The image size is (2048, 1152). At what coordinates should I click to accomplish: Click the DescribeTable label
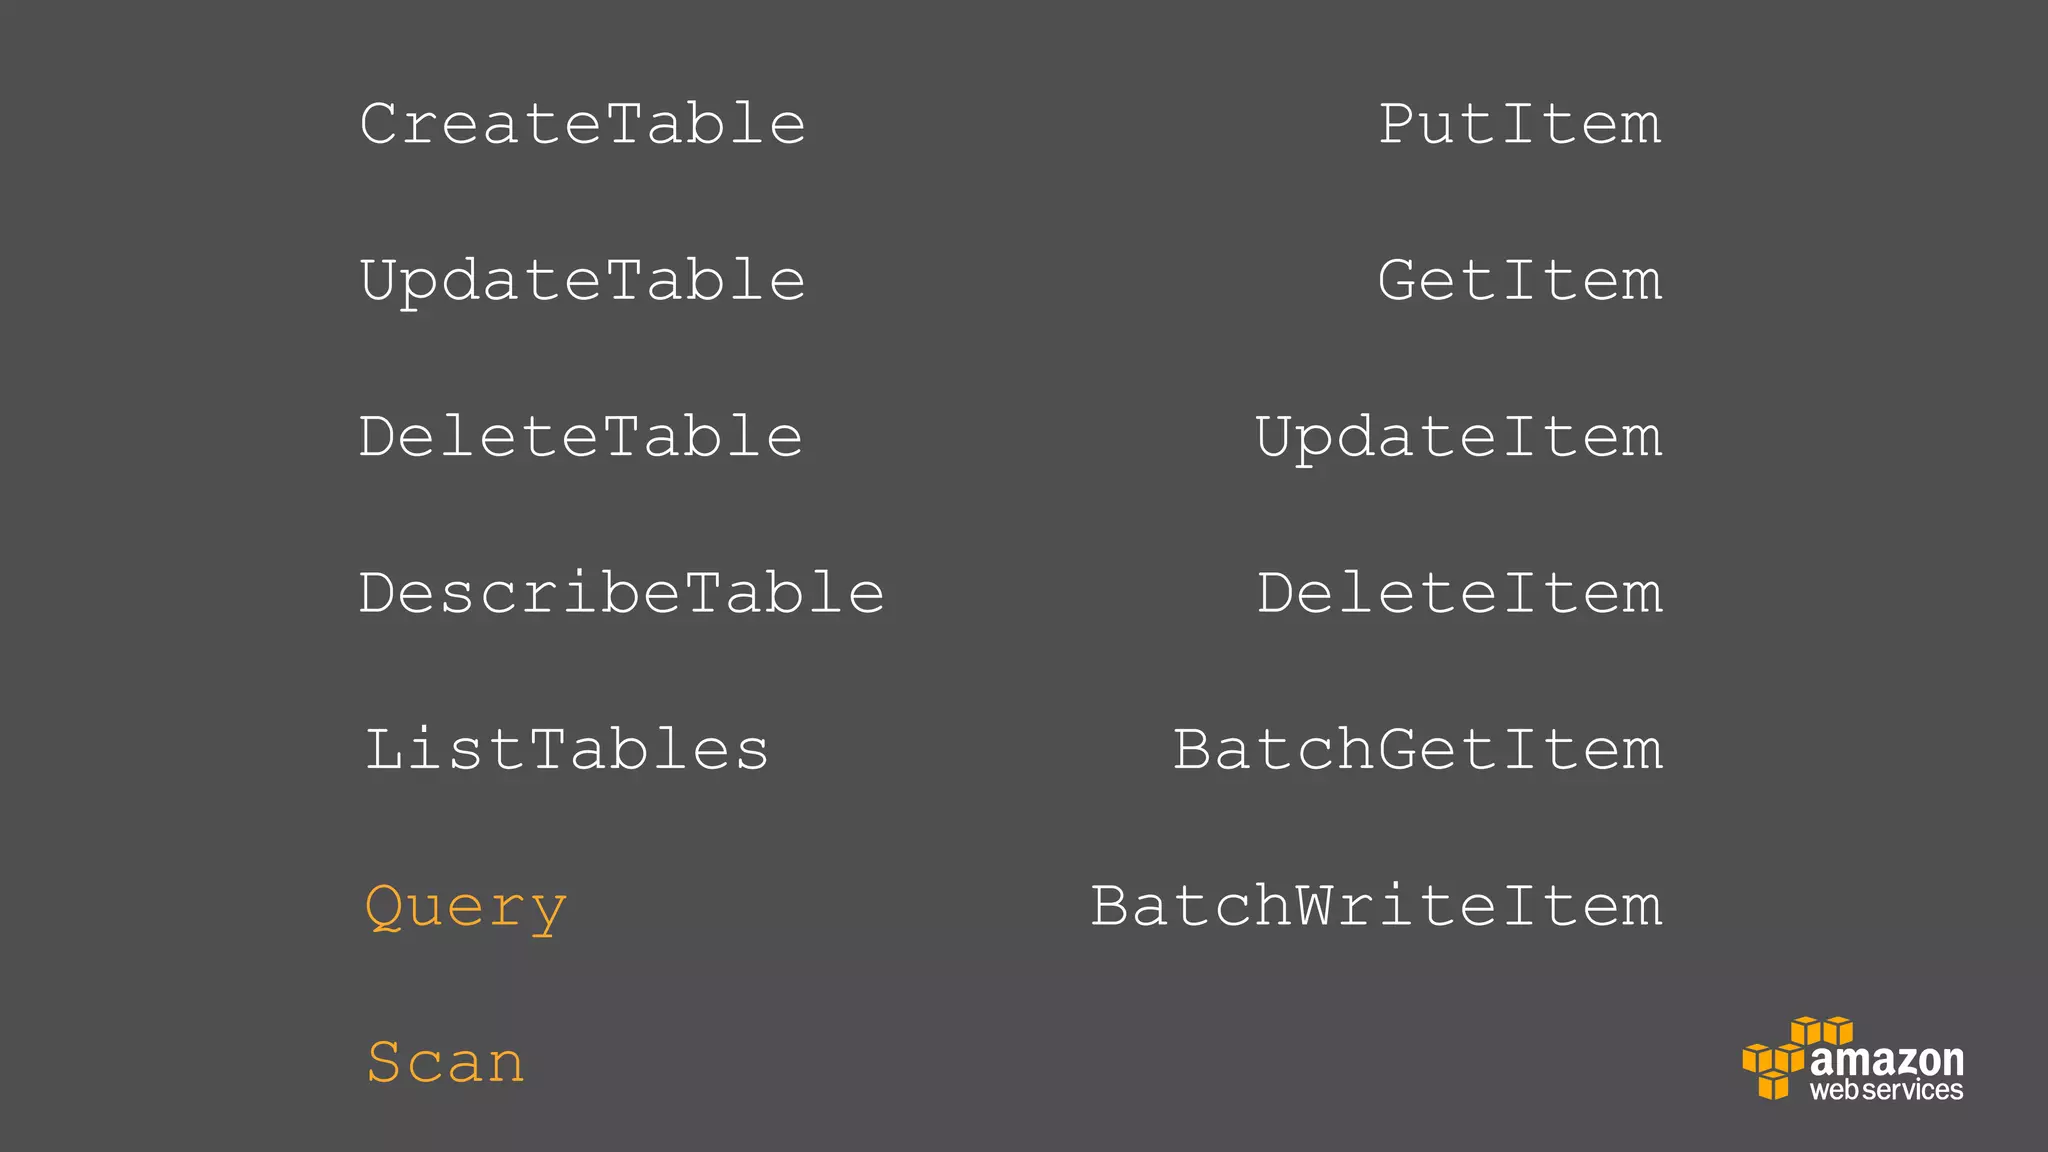[621, 593]
